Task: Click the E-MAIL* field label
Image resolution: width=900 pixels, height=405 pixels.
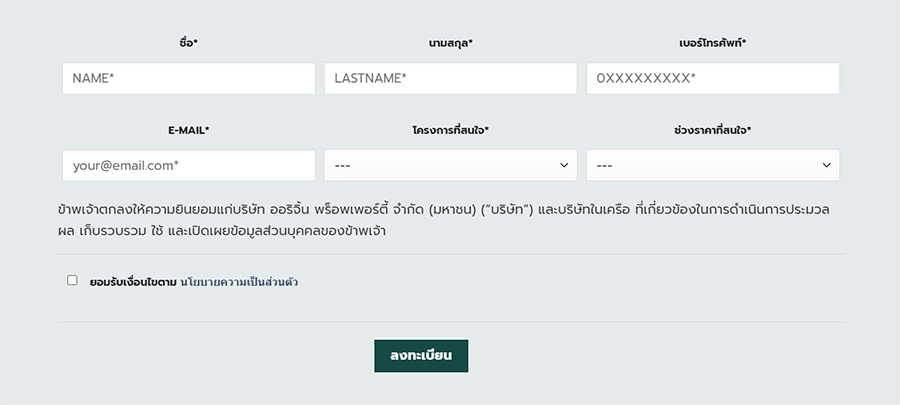Action: tap(188, 130)
